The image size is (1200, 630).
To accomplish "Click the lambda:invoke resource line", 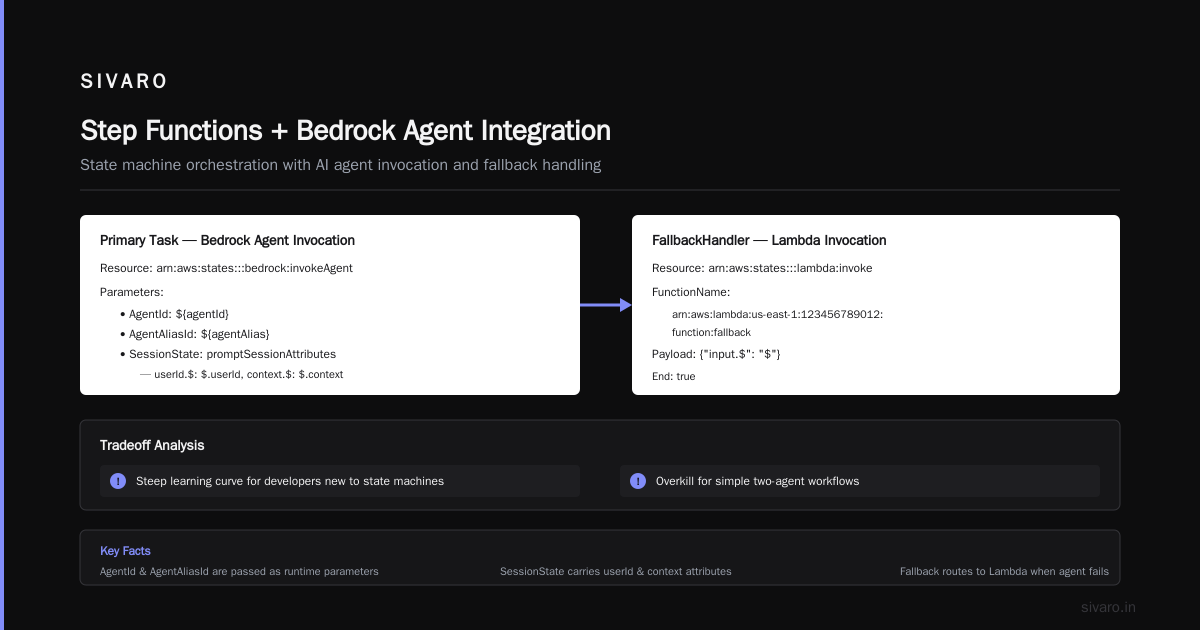I will pyautogui.click(x=762, y=268).
